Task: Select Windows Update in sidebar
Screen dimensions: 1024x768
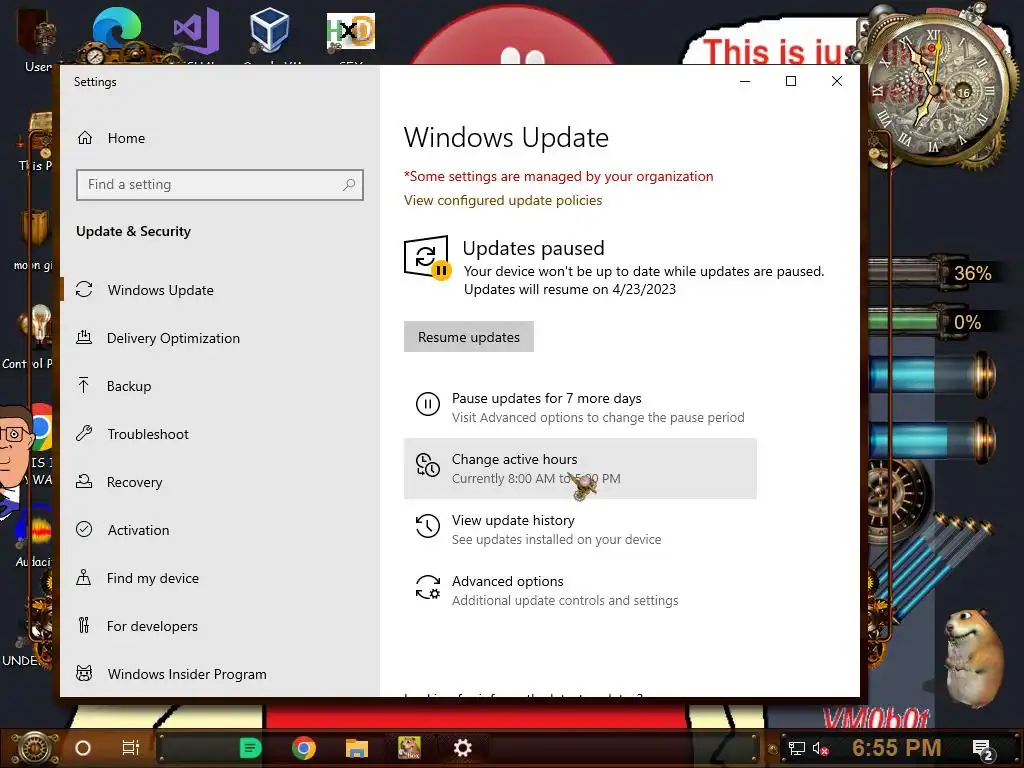Action: click(x=160, y=290)
